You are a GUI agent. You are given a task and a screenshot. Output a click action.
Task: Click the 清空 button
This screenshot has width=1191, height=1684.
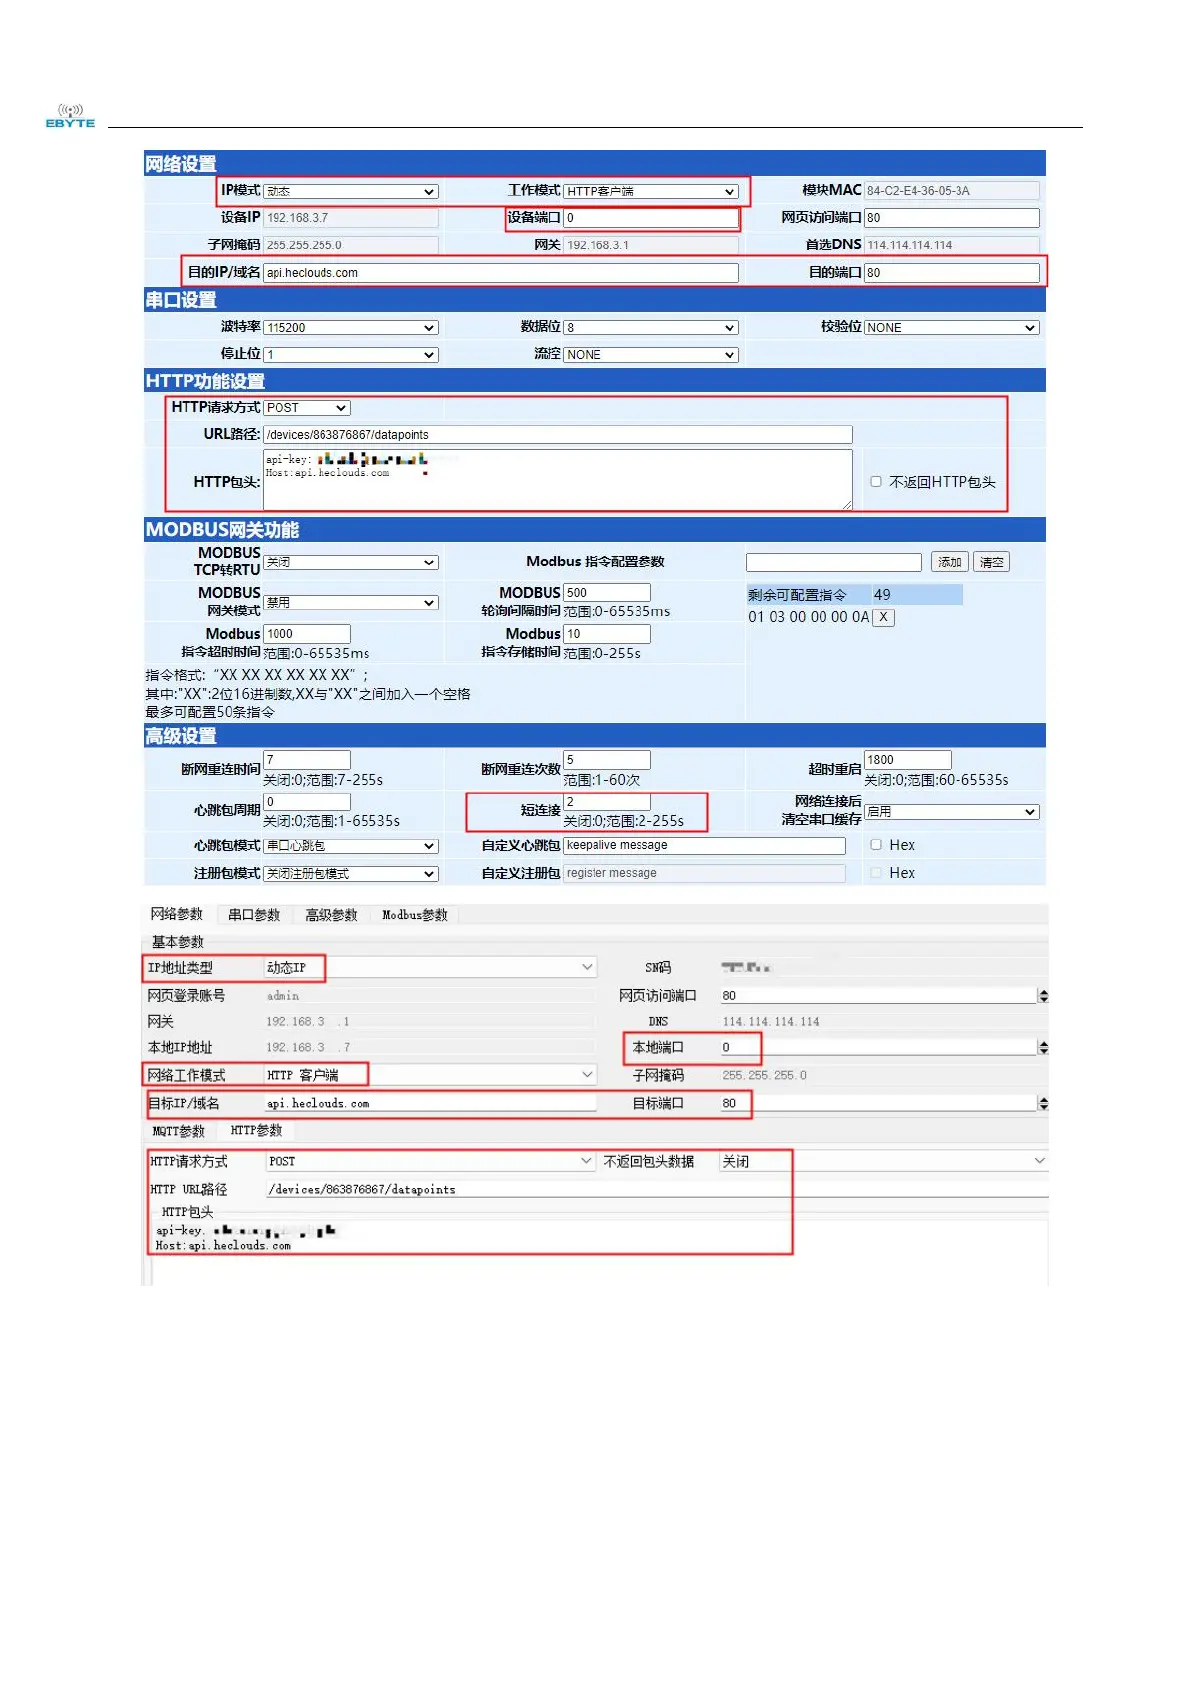[x=991, y=562]
